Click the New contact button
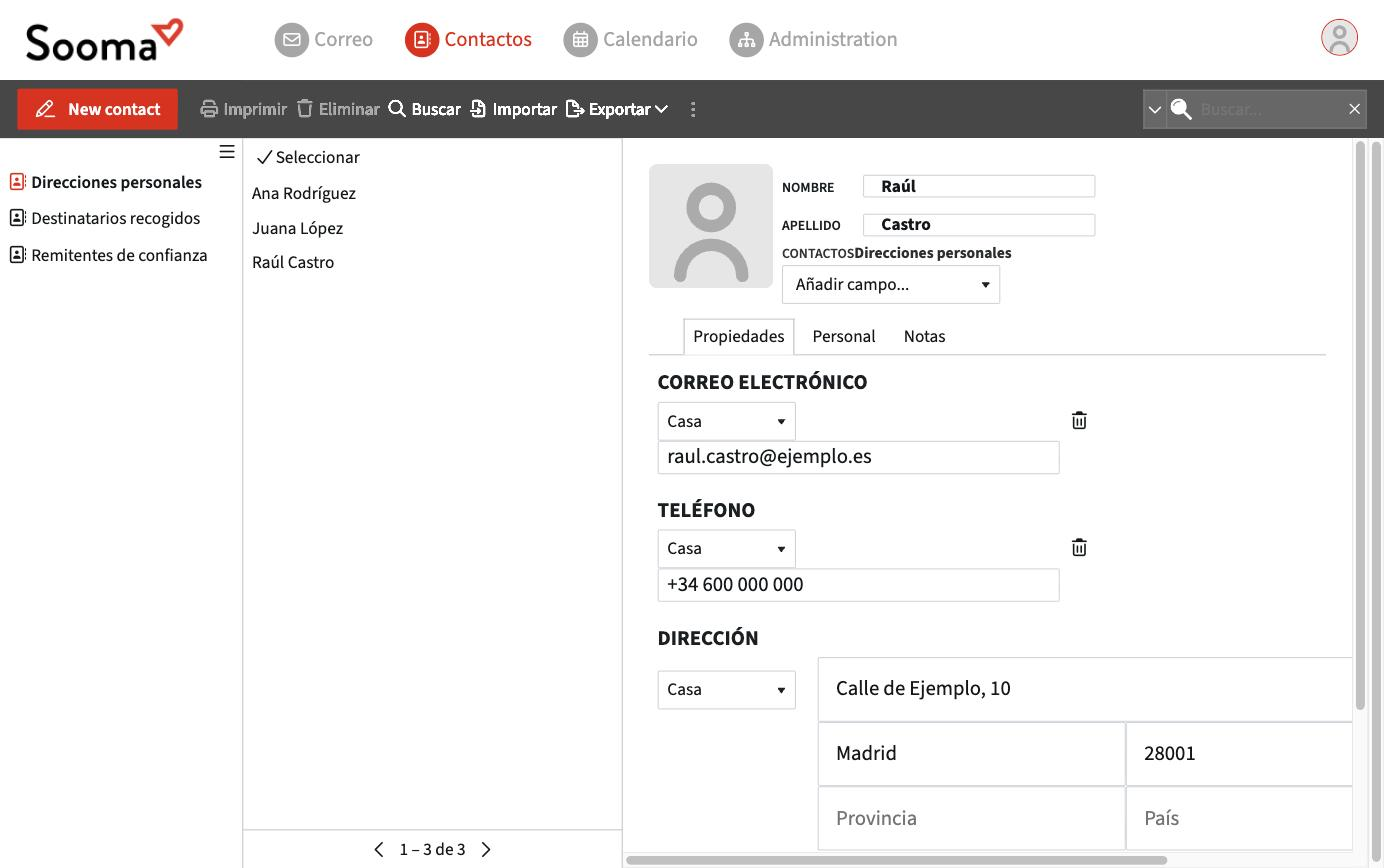This screenshot has width=1384, height=868. (x=98, y=109)
